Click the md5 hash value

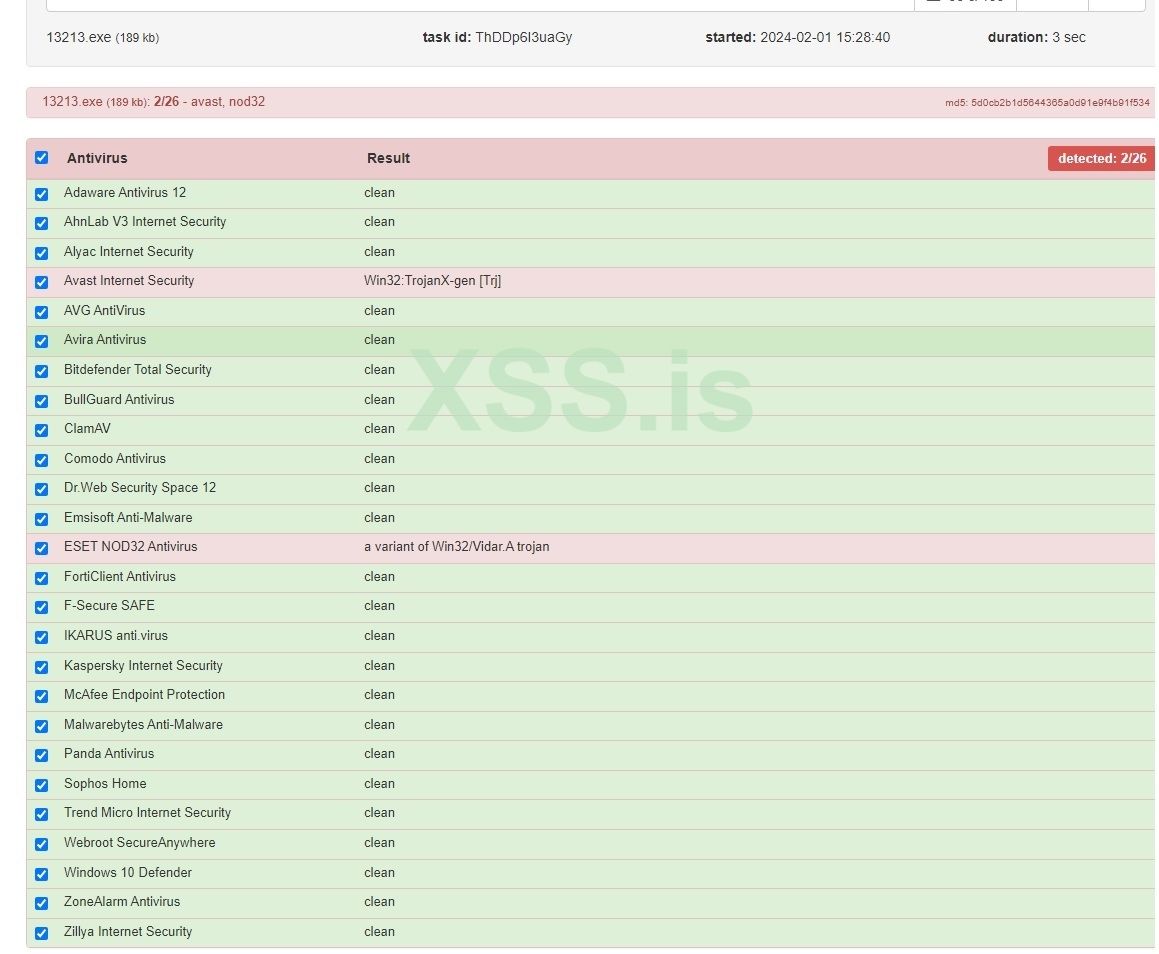[1060, 102]
